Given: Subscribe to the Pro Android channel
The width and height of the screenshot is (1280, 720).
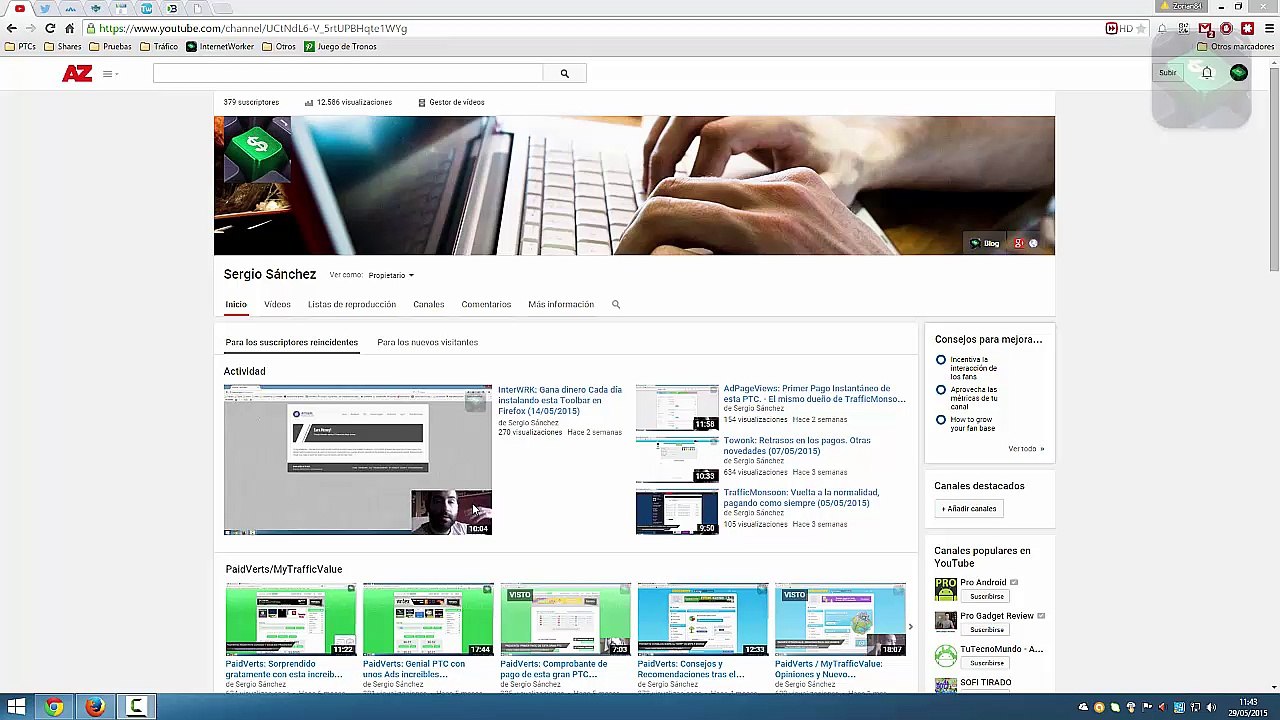Looking at the screenshot, I should tap(986, 596).
